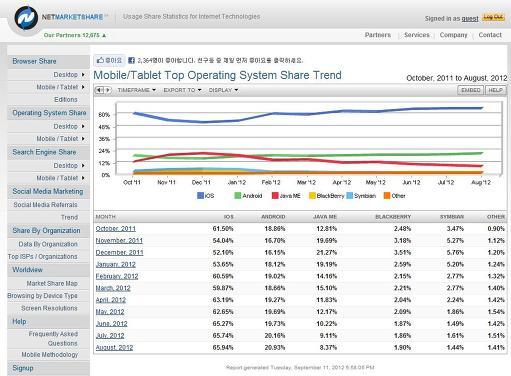Select Worldwide sidebar section
Screen dimensions: 511x376
48,270
